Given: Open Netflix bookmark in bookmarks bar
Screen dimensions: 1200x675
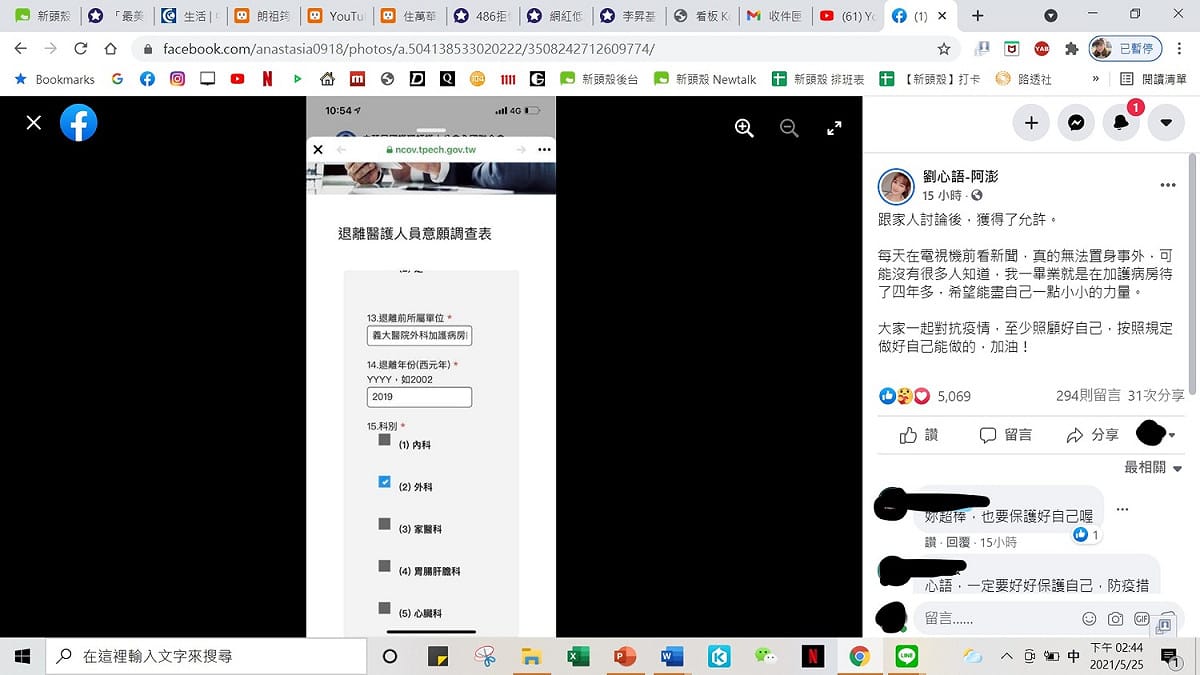Looking at the screenshot, I should click(x=267, y=79).
